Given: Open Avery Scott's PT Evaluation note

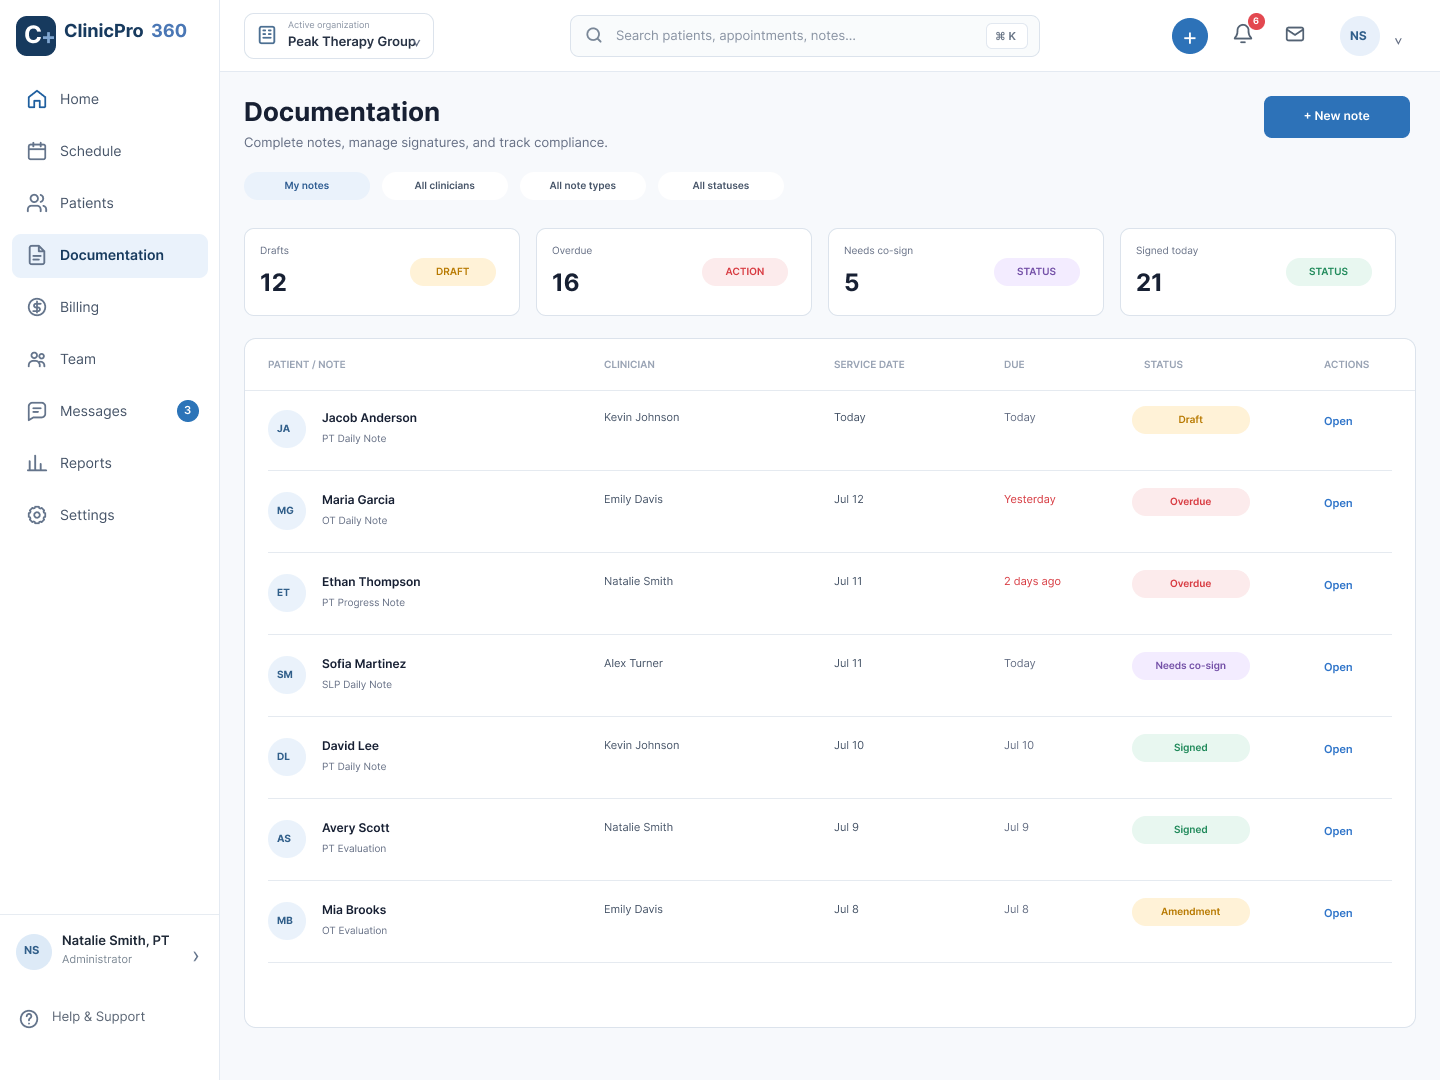Looking at the screenshot, I should click(1338, 832).
